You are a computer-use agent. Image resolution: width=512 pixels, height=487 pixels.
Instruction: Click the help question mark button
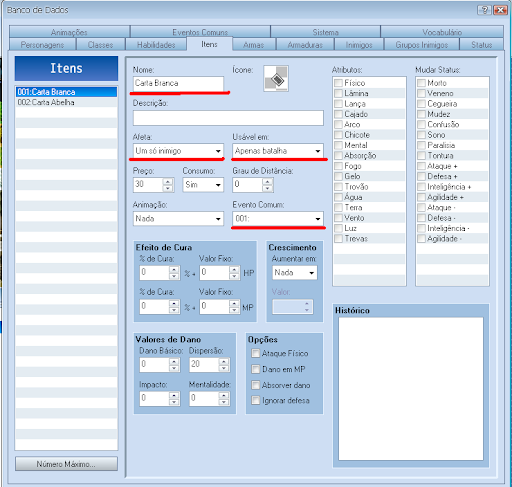coord(484,10)
